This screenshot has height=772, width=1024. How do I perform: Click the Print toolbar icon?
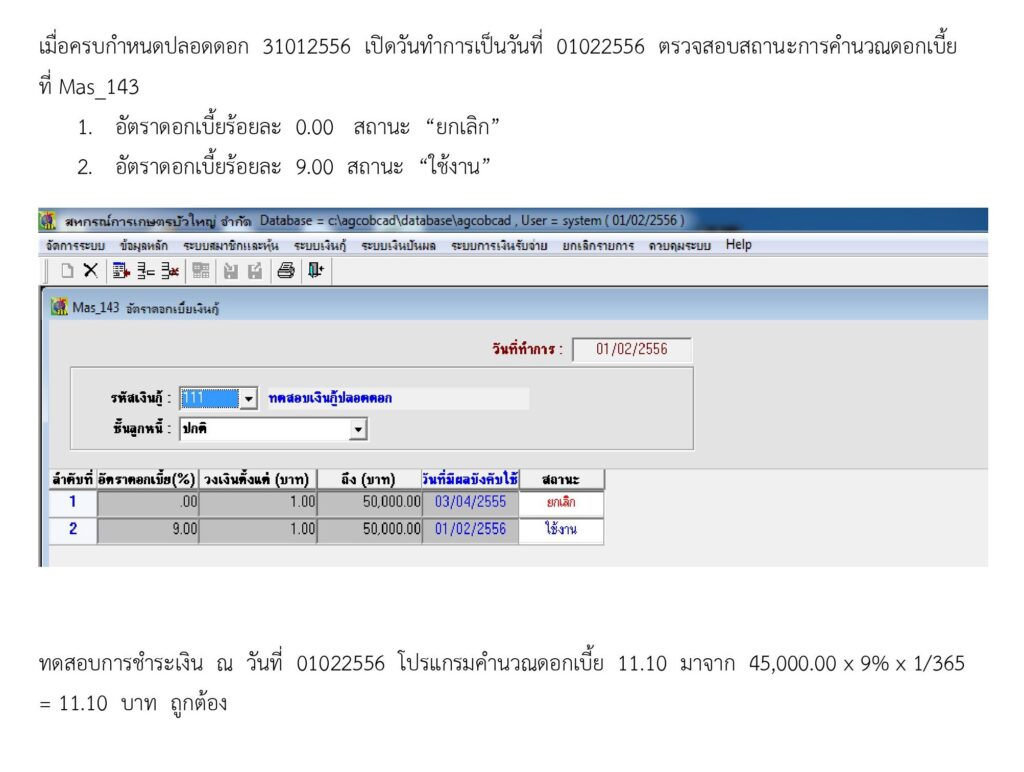[x=286, y=270]
